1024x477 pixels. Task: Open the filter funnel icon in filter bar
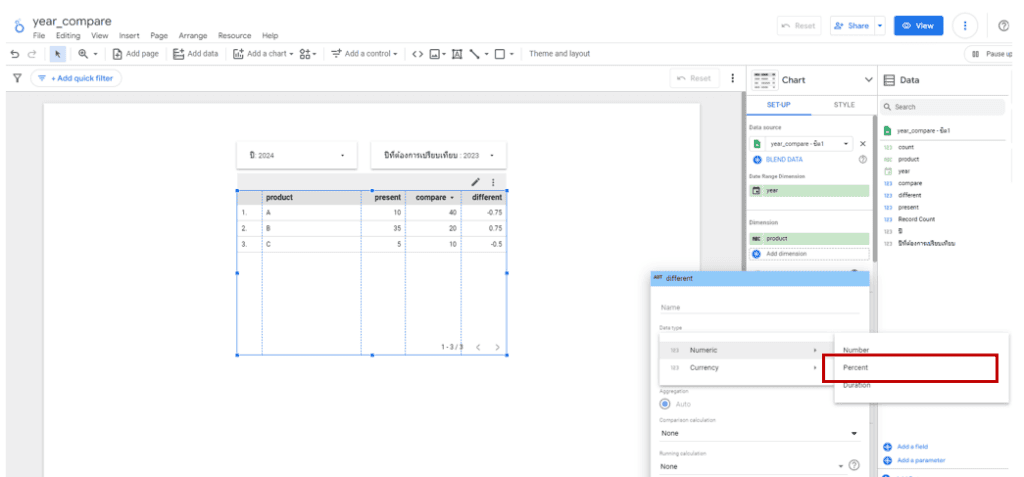pyautogui.click(x=17, y=78)
